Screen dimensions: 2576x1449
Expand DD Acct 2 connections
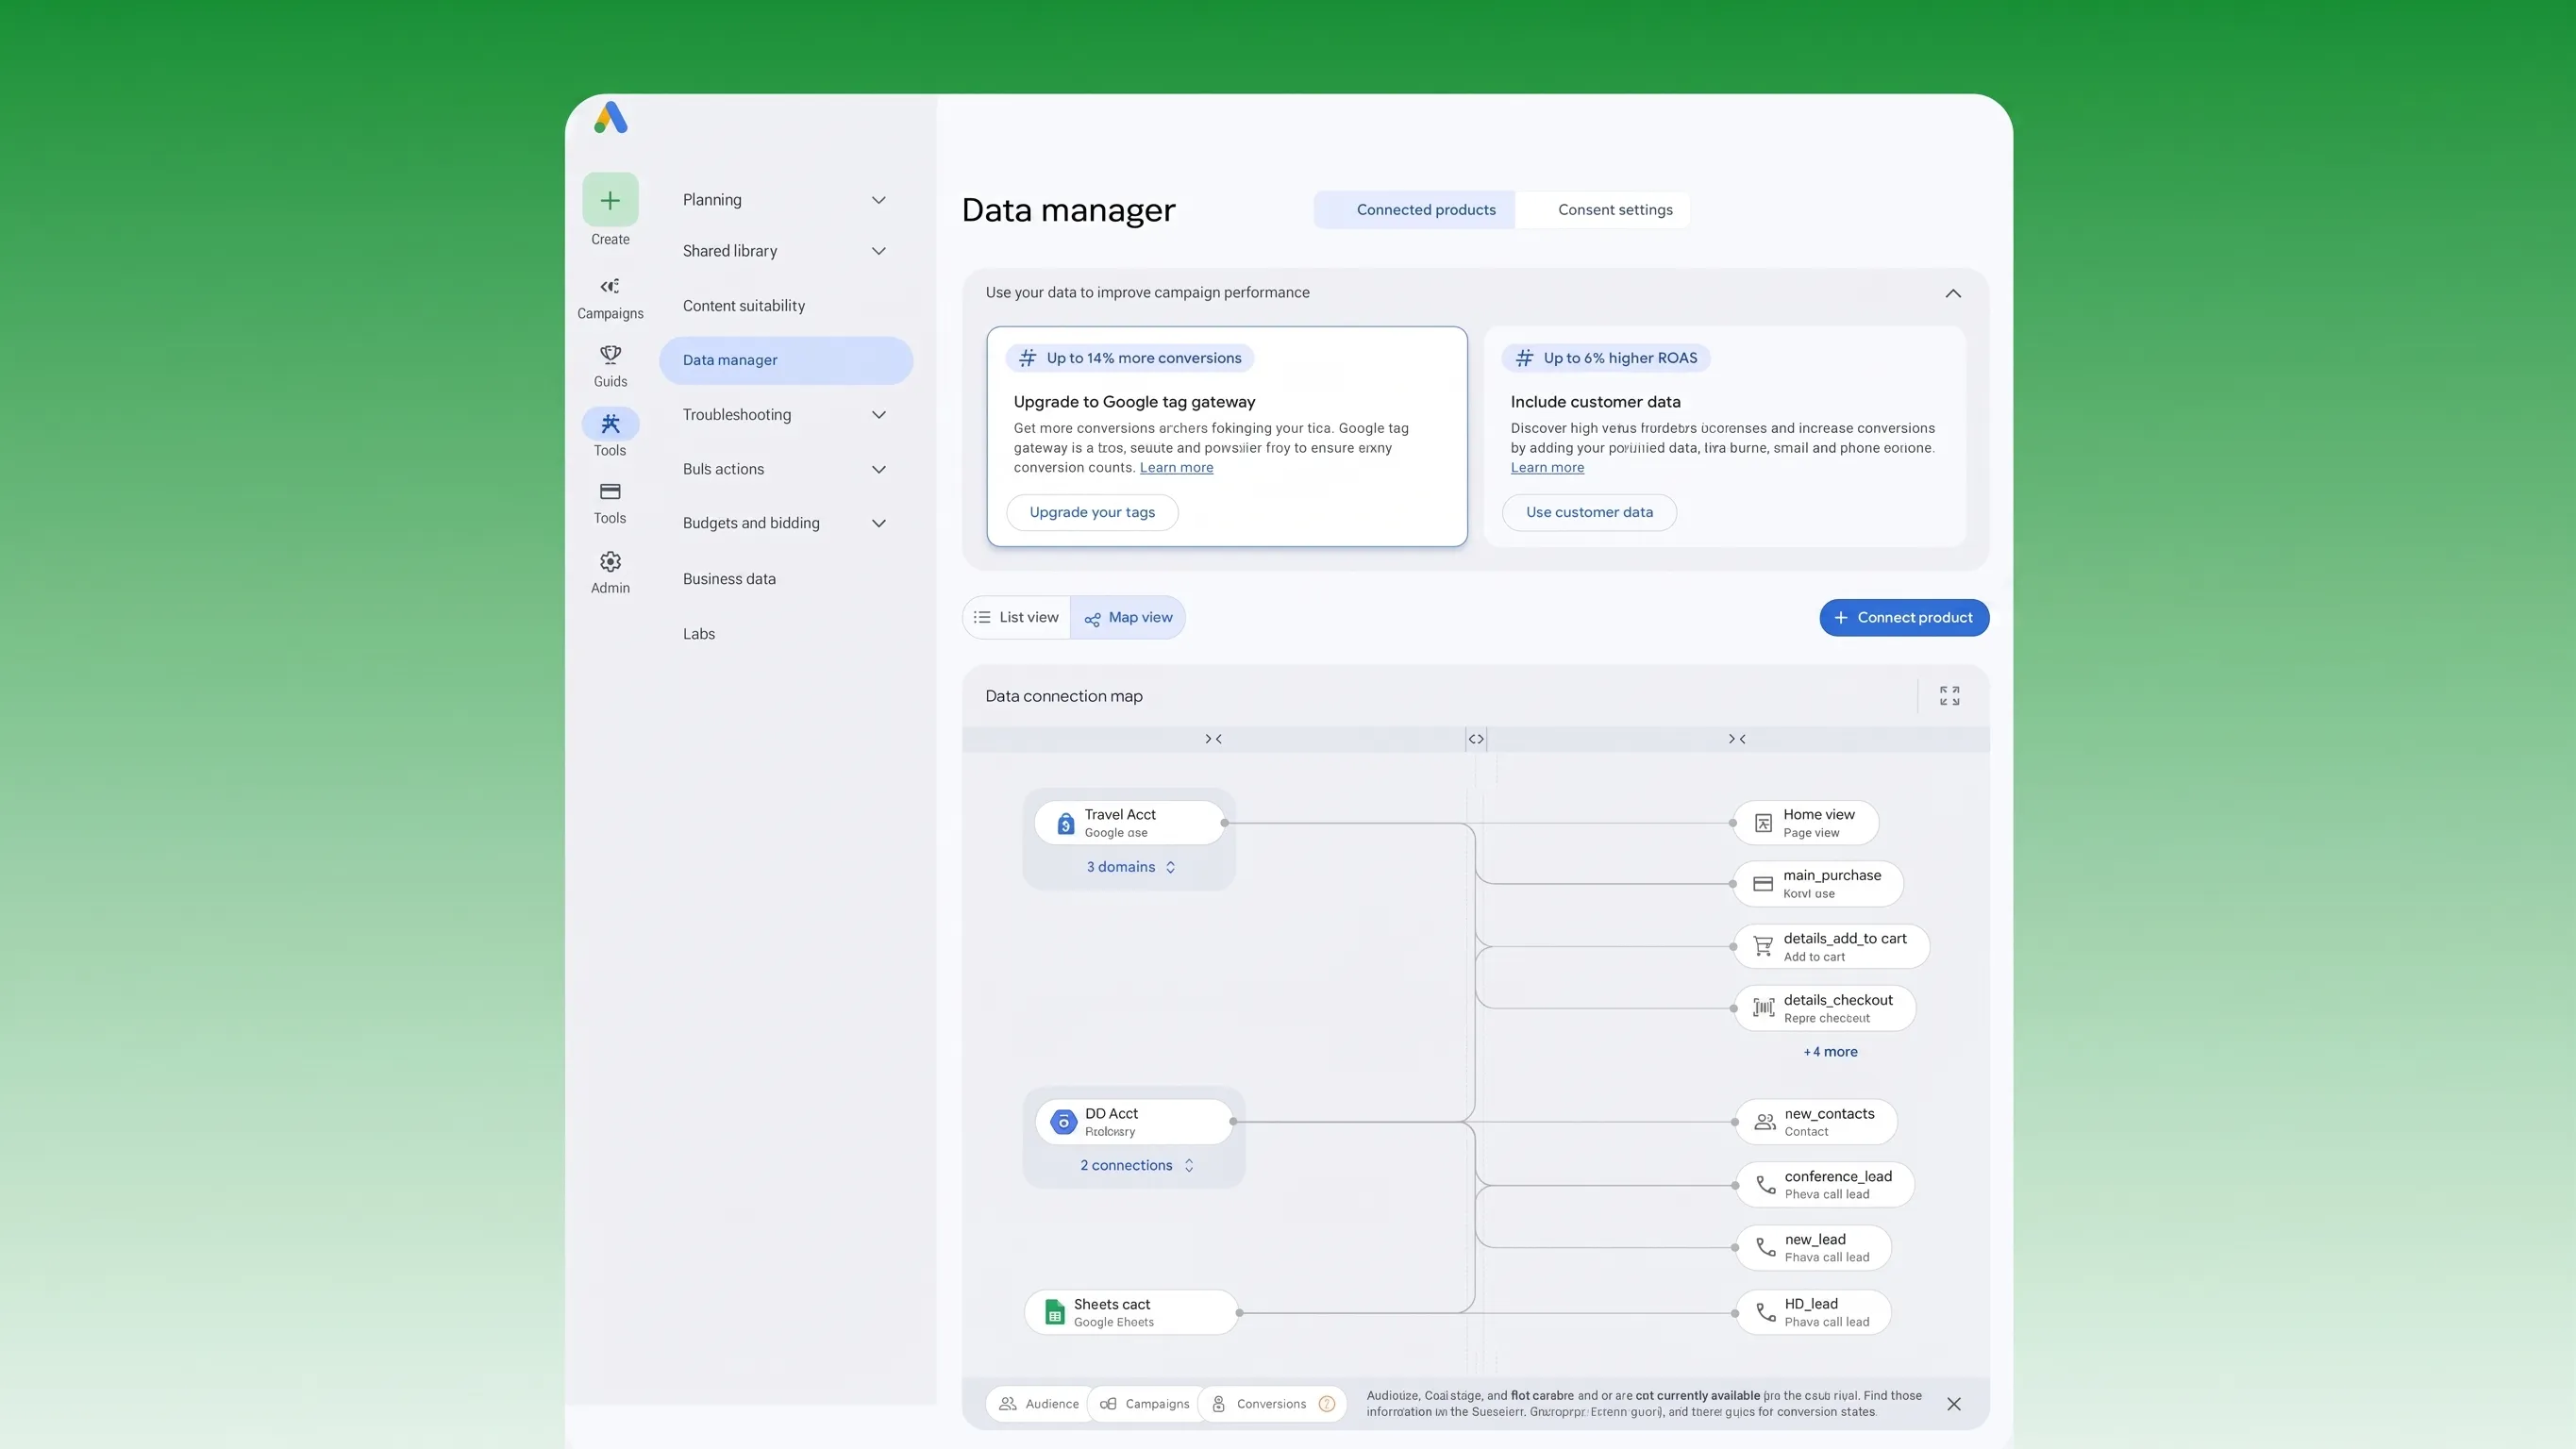click(1137, 1166)
